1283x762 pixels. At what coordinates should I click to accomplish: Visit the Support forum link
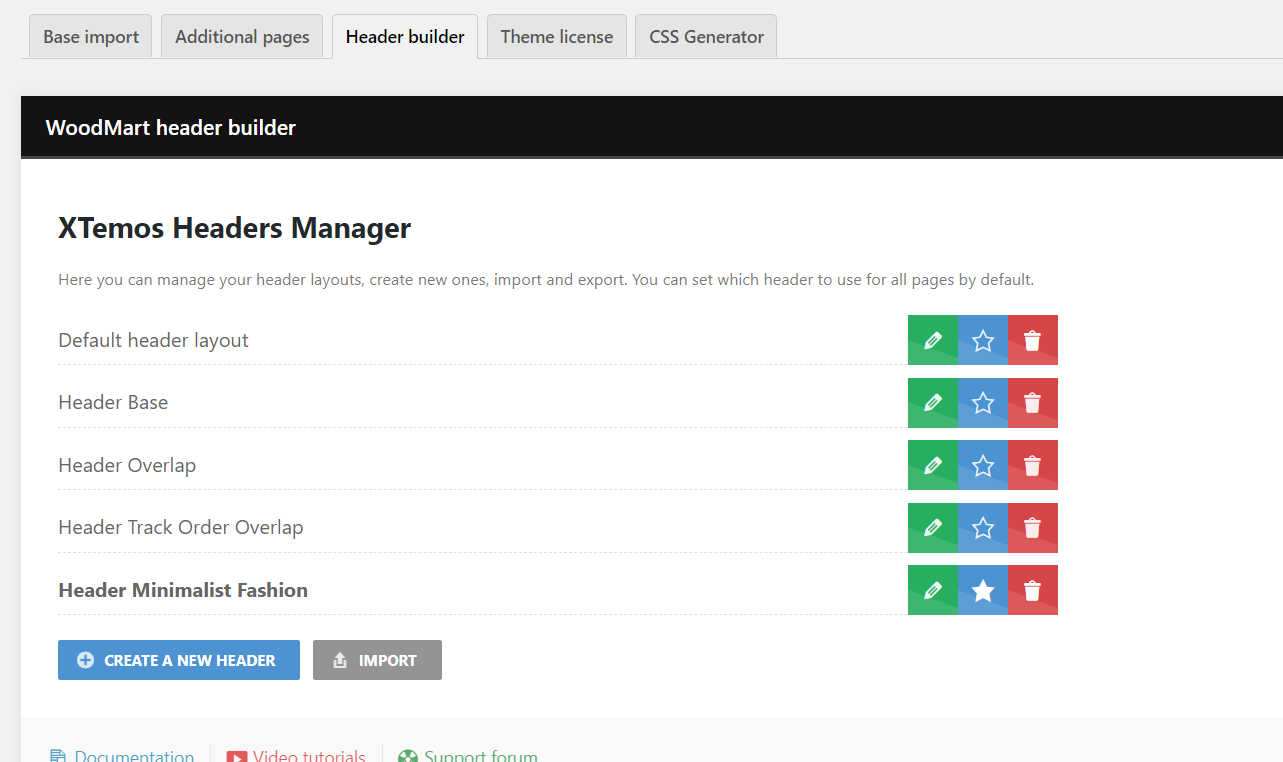pos(468,756)
